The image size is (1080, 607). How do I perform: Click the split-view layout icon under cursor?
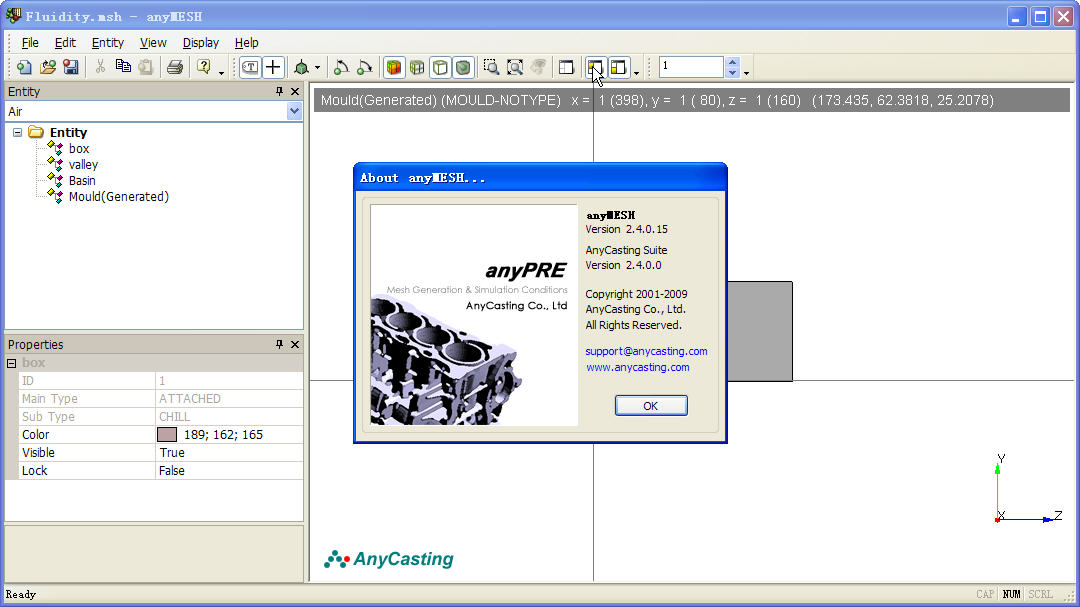pos(595,67)
